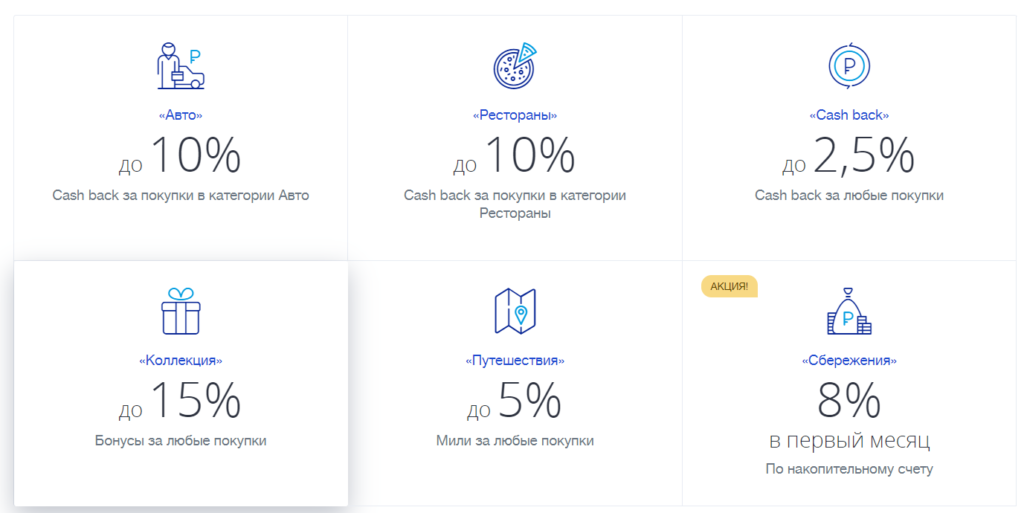Click the money bag Сбережения icon
Image resolution: width=1024 pixels, height=513 pixels.
pyautogui.click(x=849, y=311)
